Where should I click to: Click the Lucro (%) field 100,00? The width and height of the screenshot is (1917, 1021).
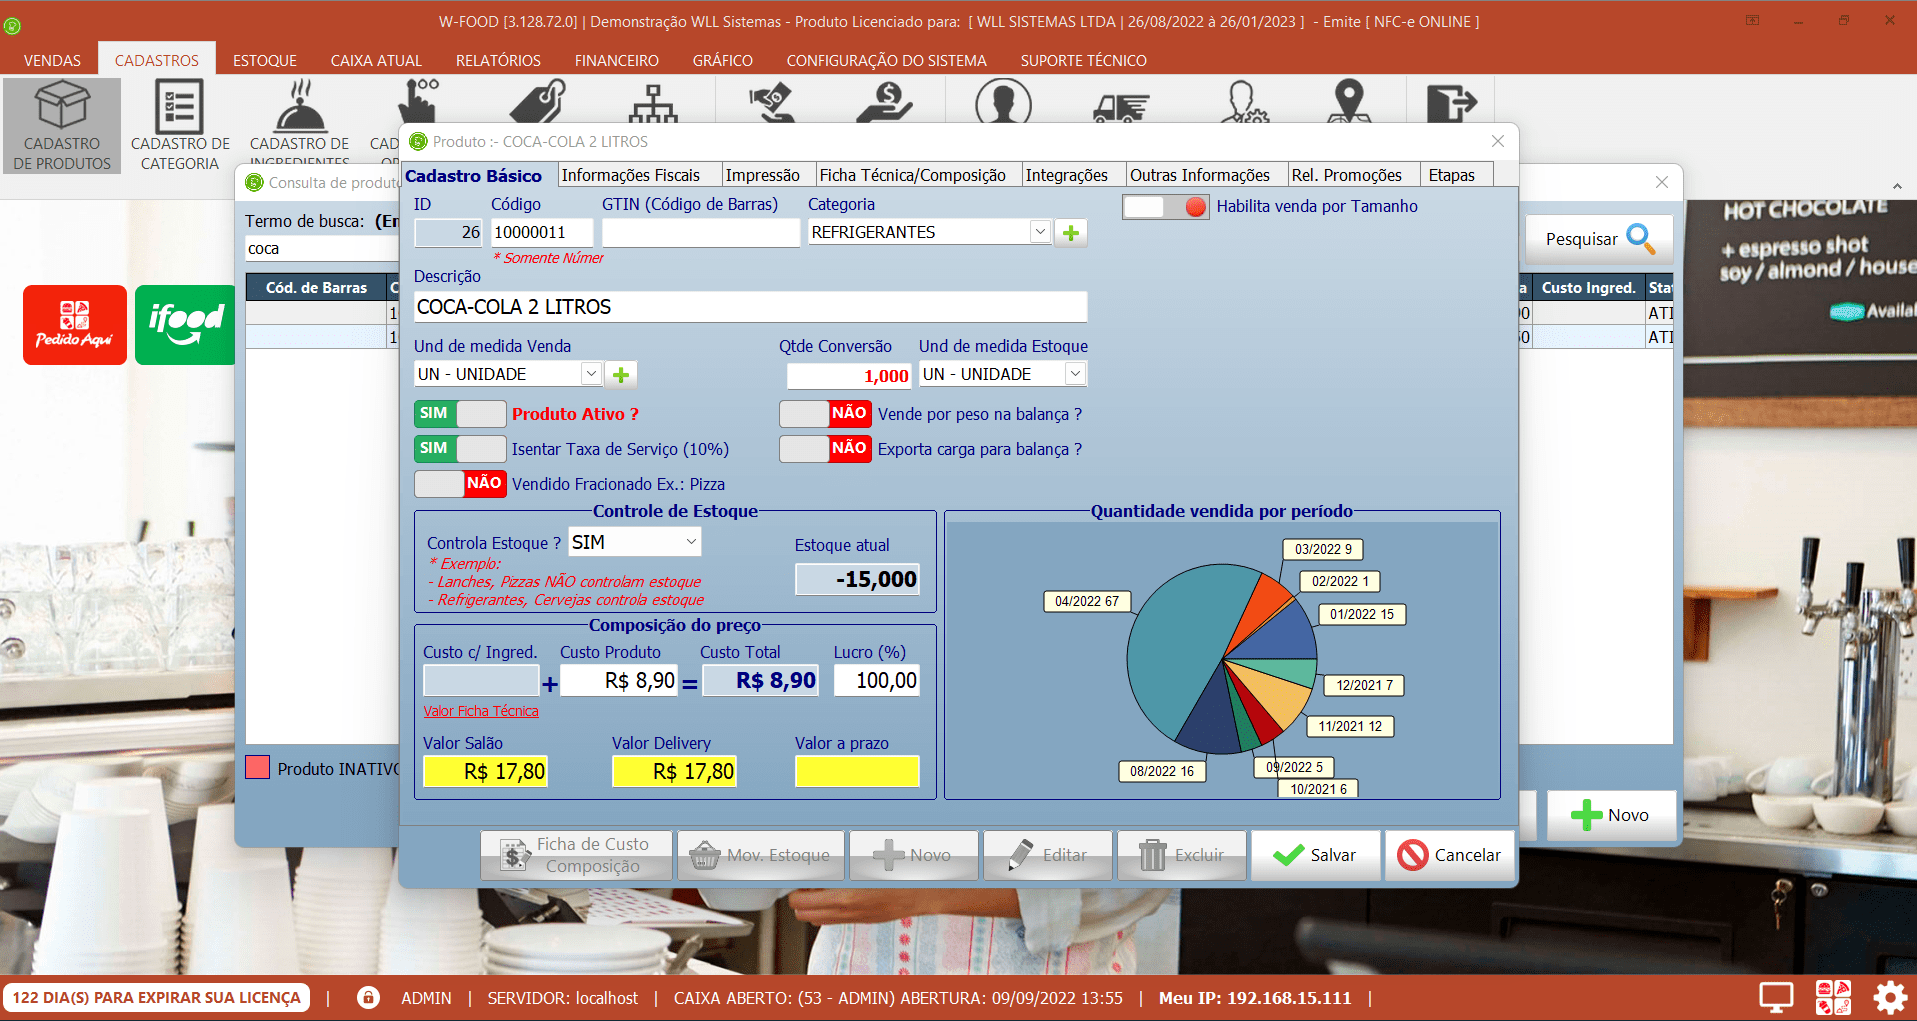coord(875,680)
